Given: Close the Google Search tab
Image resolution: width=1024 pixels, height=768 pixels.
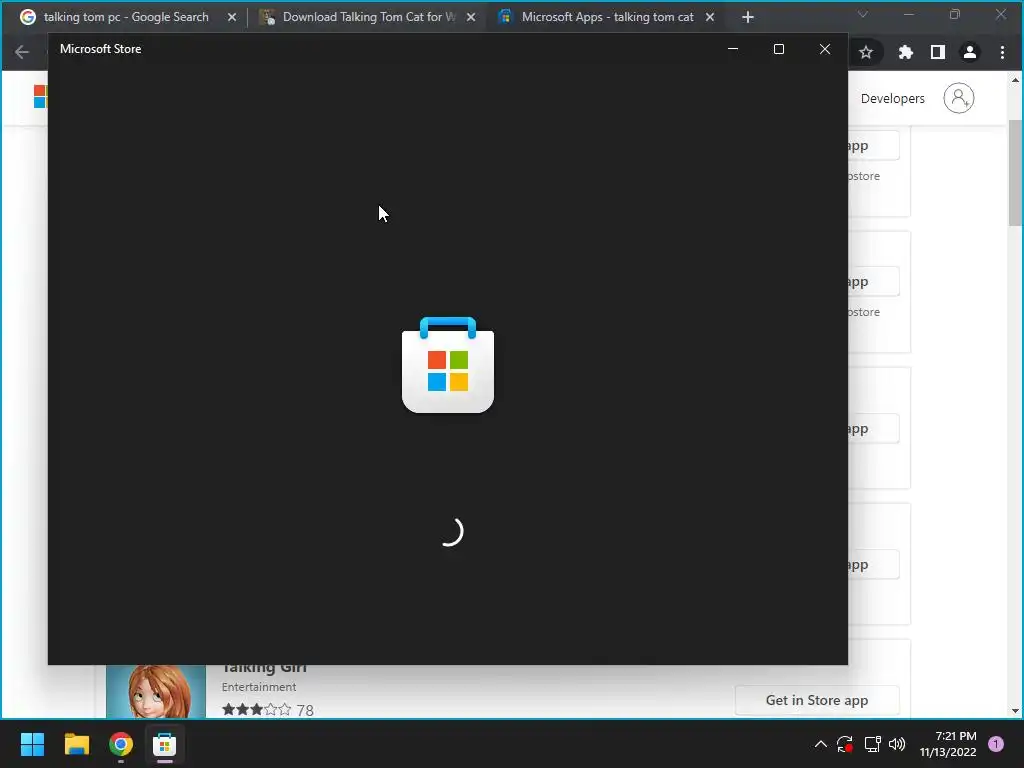Looking at the screenshot, I should tap(232, 18).
